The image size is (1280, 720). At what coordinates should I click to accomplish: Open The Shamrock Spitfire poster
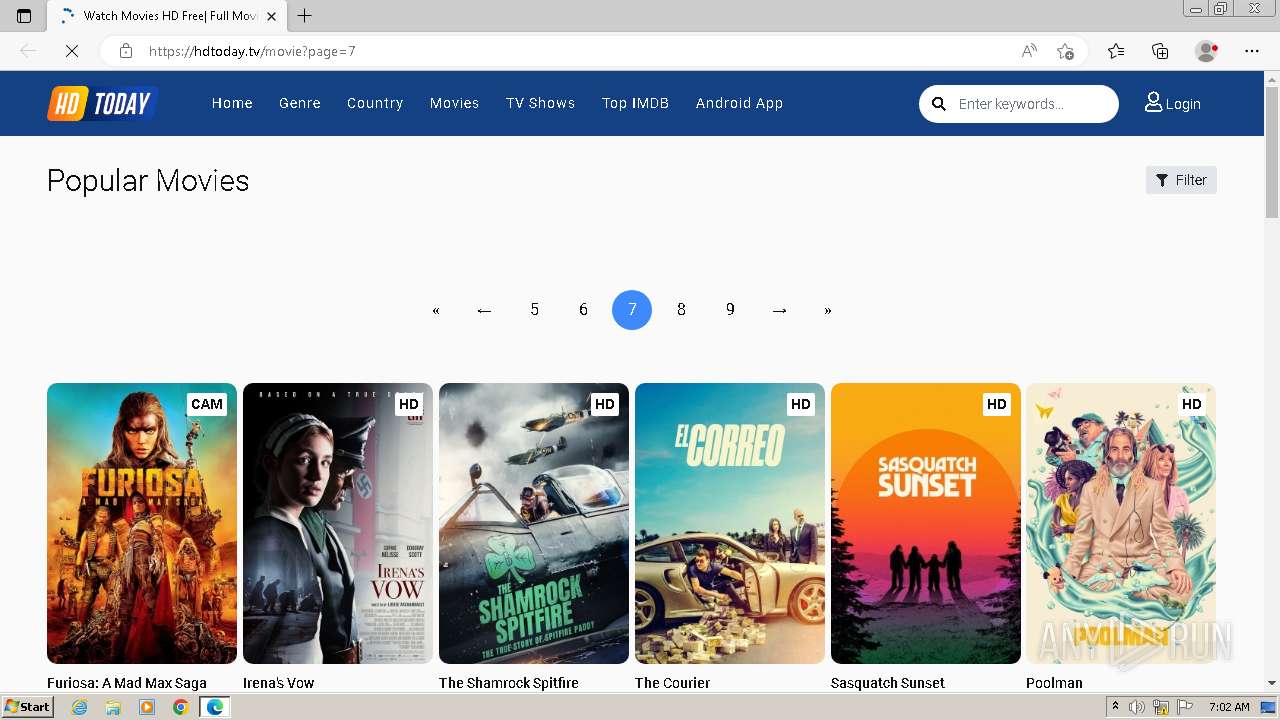tap(534, 523)
